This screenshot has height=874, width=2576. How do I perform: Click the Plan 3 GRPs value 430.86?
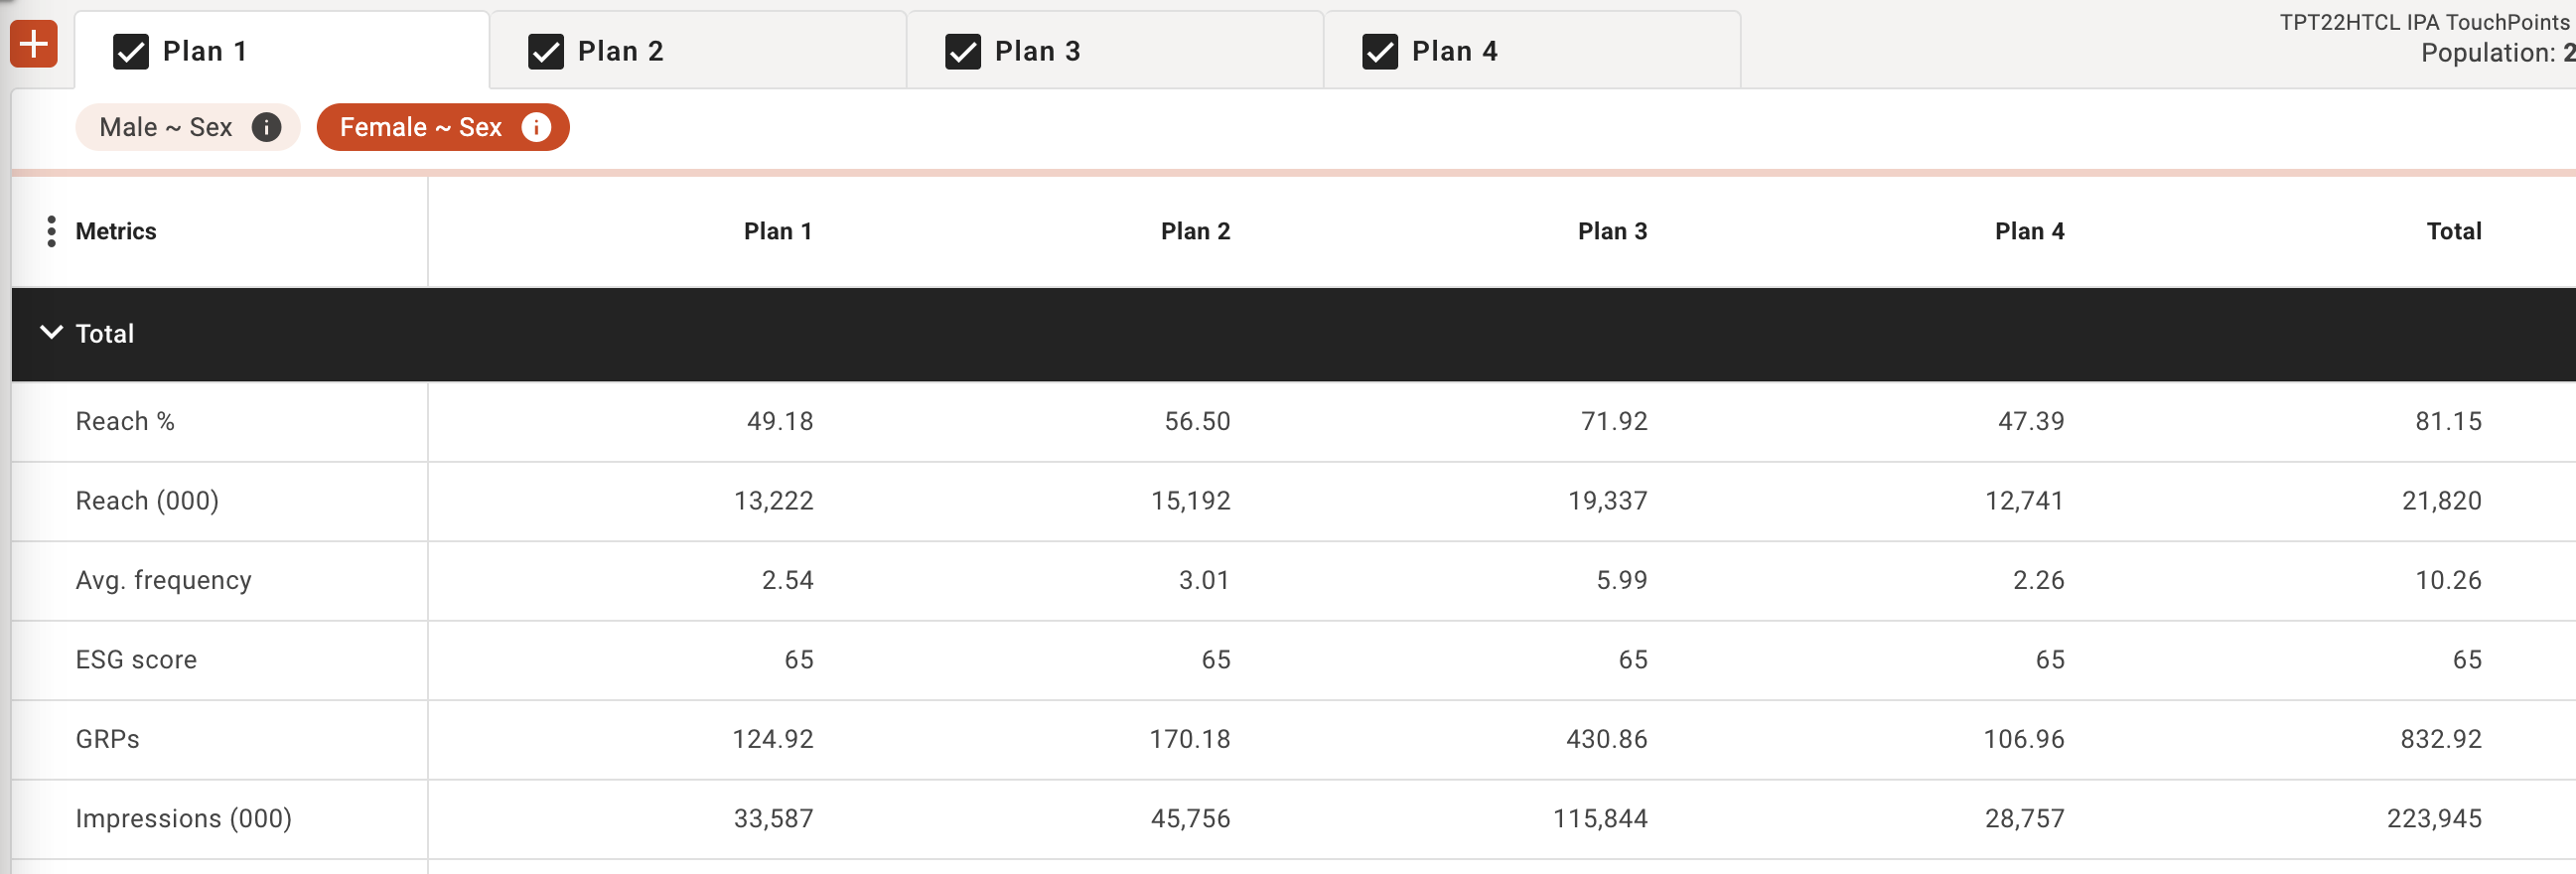click(1607, 739)
